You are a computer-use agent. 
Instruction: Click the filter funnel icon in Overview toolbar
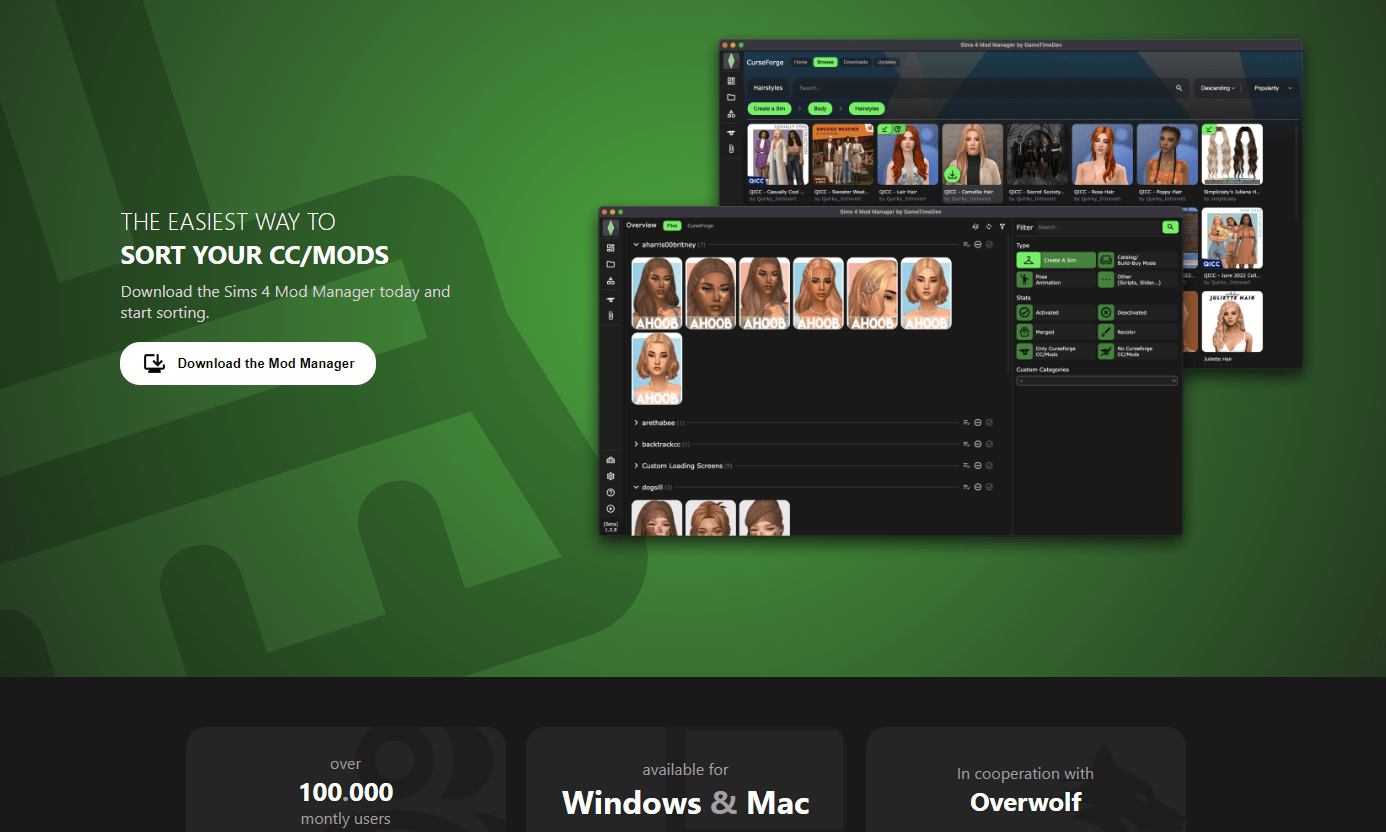pyautogui.click(x=1002, y=227)
